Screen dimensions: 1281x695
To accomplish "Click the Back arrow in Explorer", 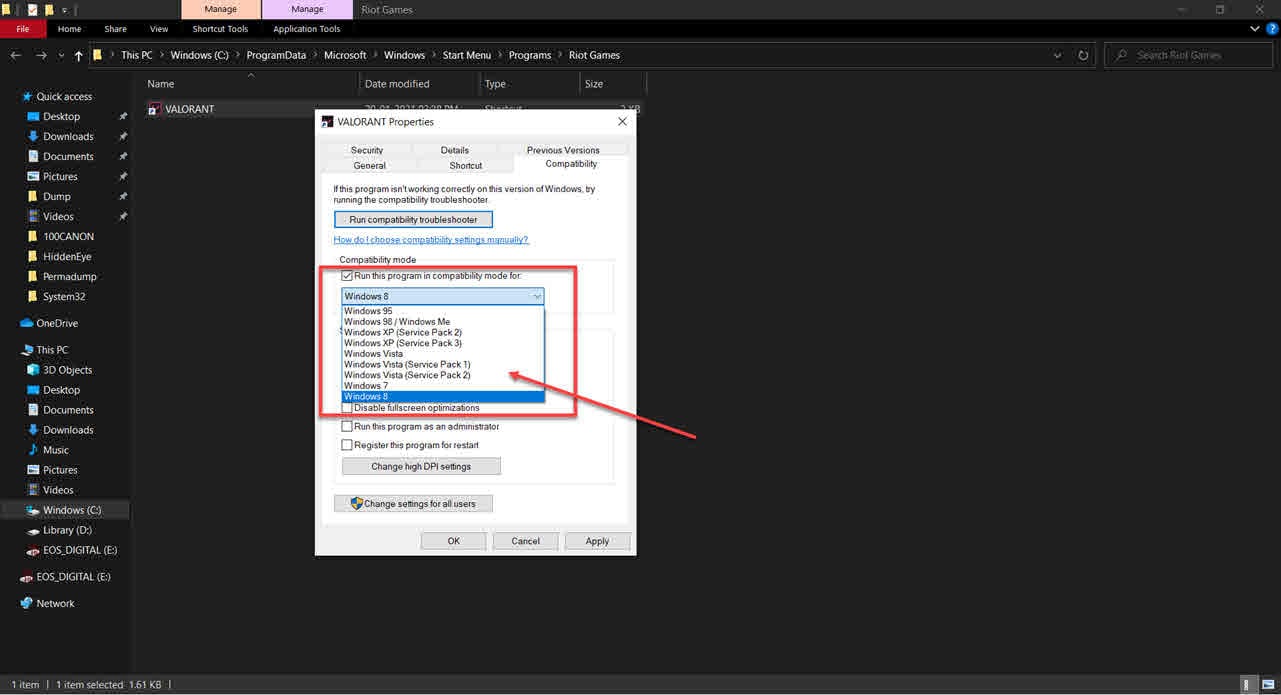I will [15, 55].
